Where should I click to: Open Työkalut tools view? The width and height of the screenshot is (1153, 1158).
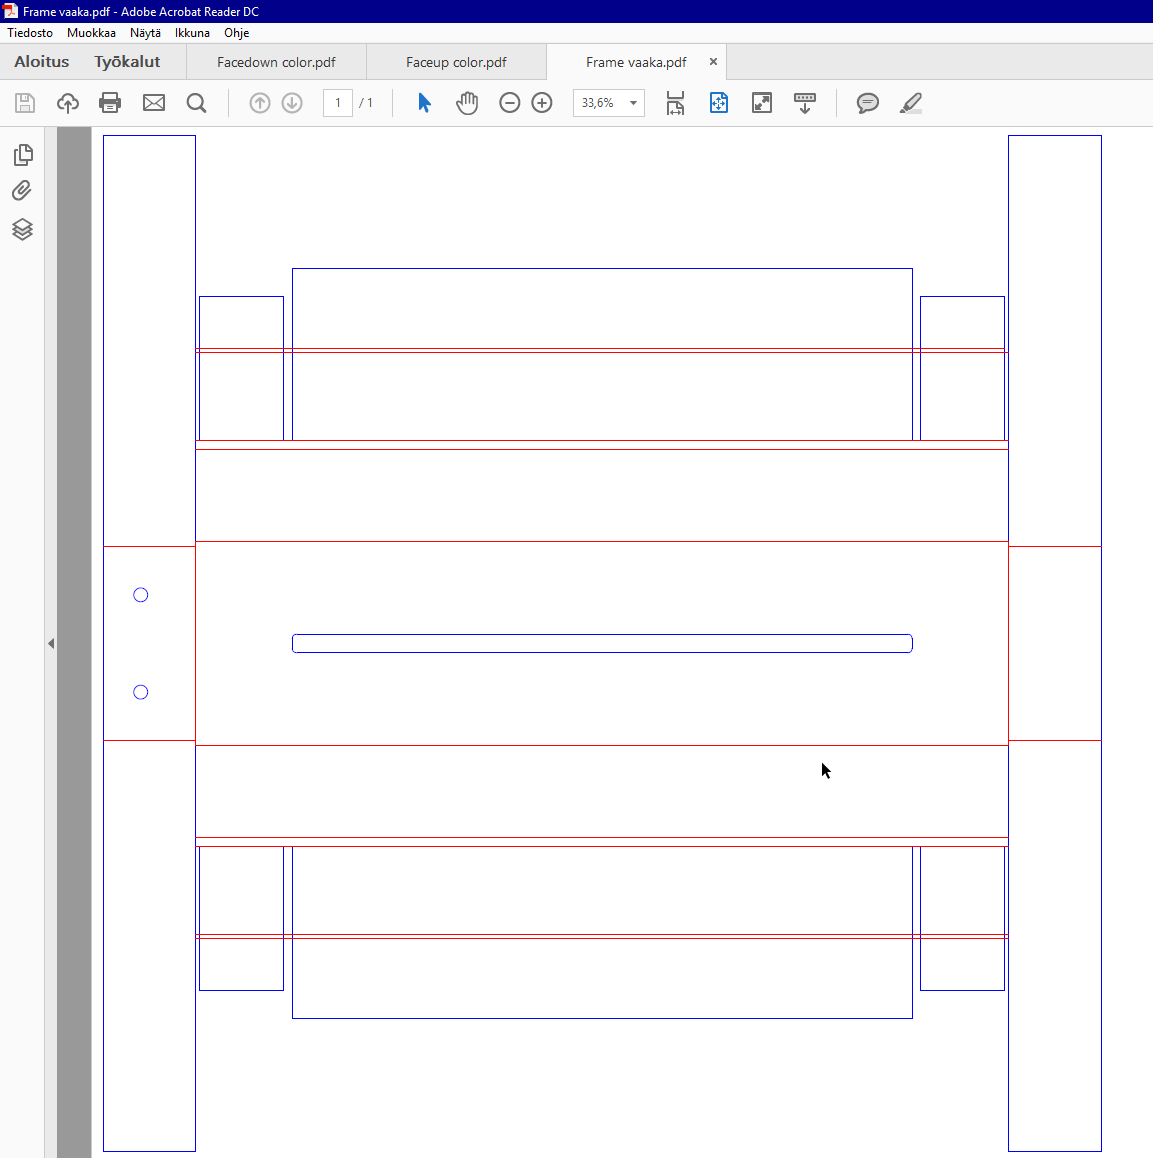(127, 62)
